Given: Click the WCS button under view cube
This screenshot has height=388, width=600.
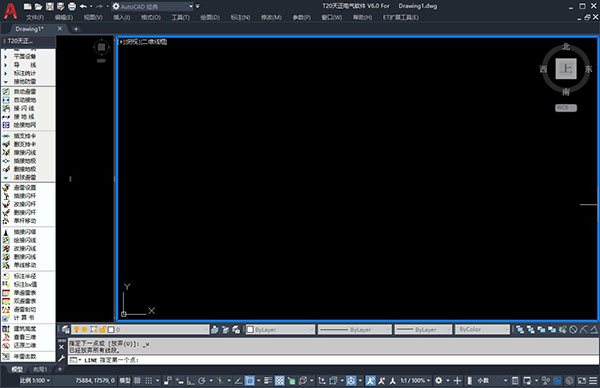Looking at the screenshot, I should [566, 108].
